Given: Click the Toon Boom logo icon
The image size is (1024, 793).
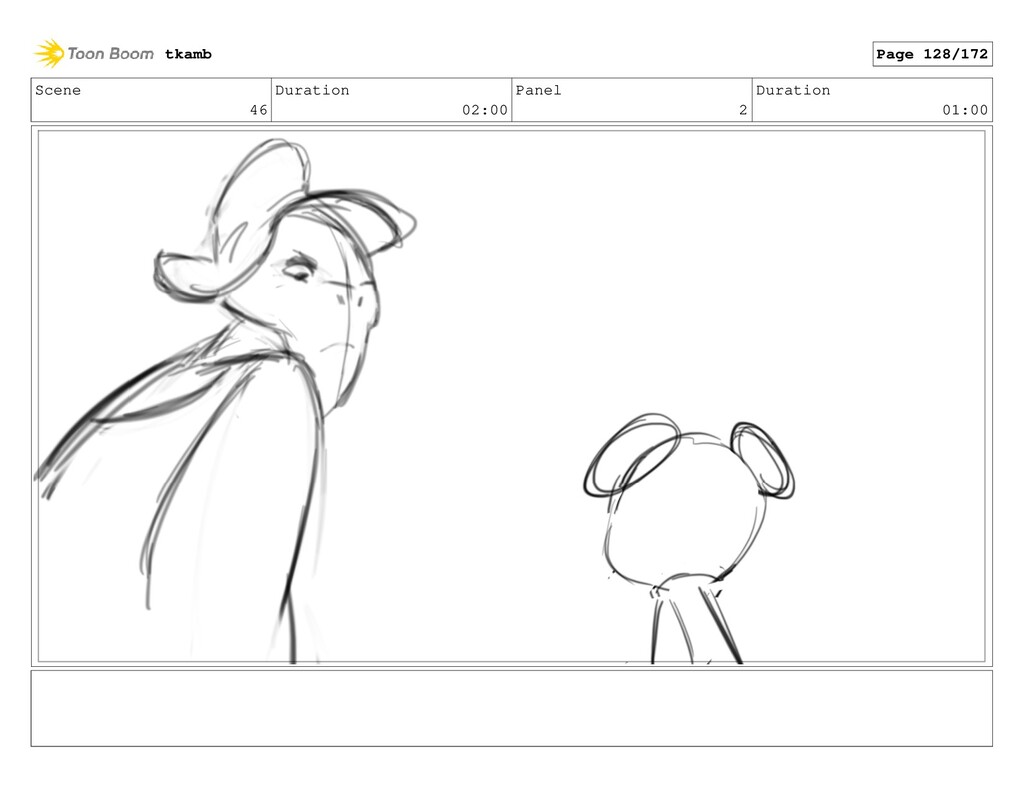Looking at the screenshot, I should [49, 54].
